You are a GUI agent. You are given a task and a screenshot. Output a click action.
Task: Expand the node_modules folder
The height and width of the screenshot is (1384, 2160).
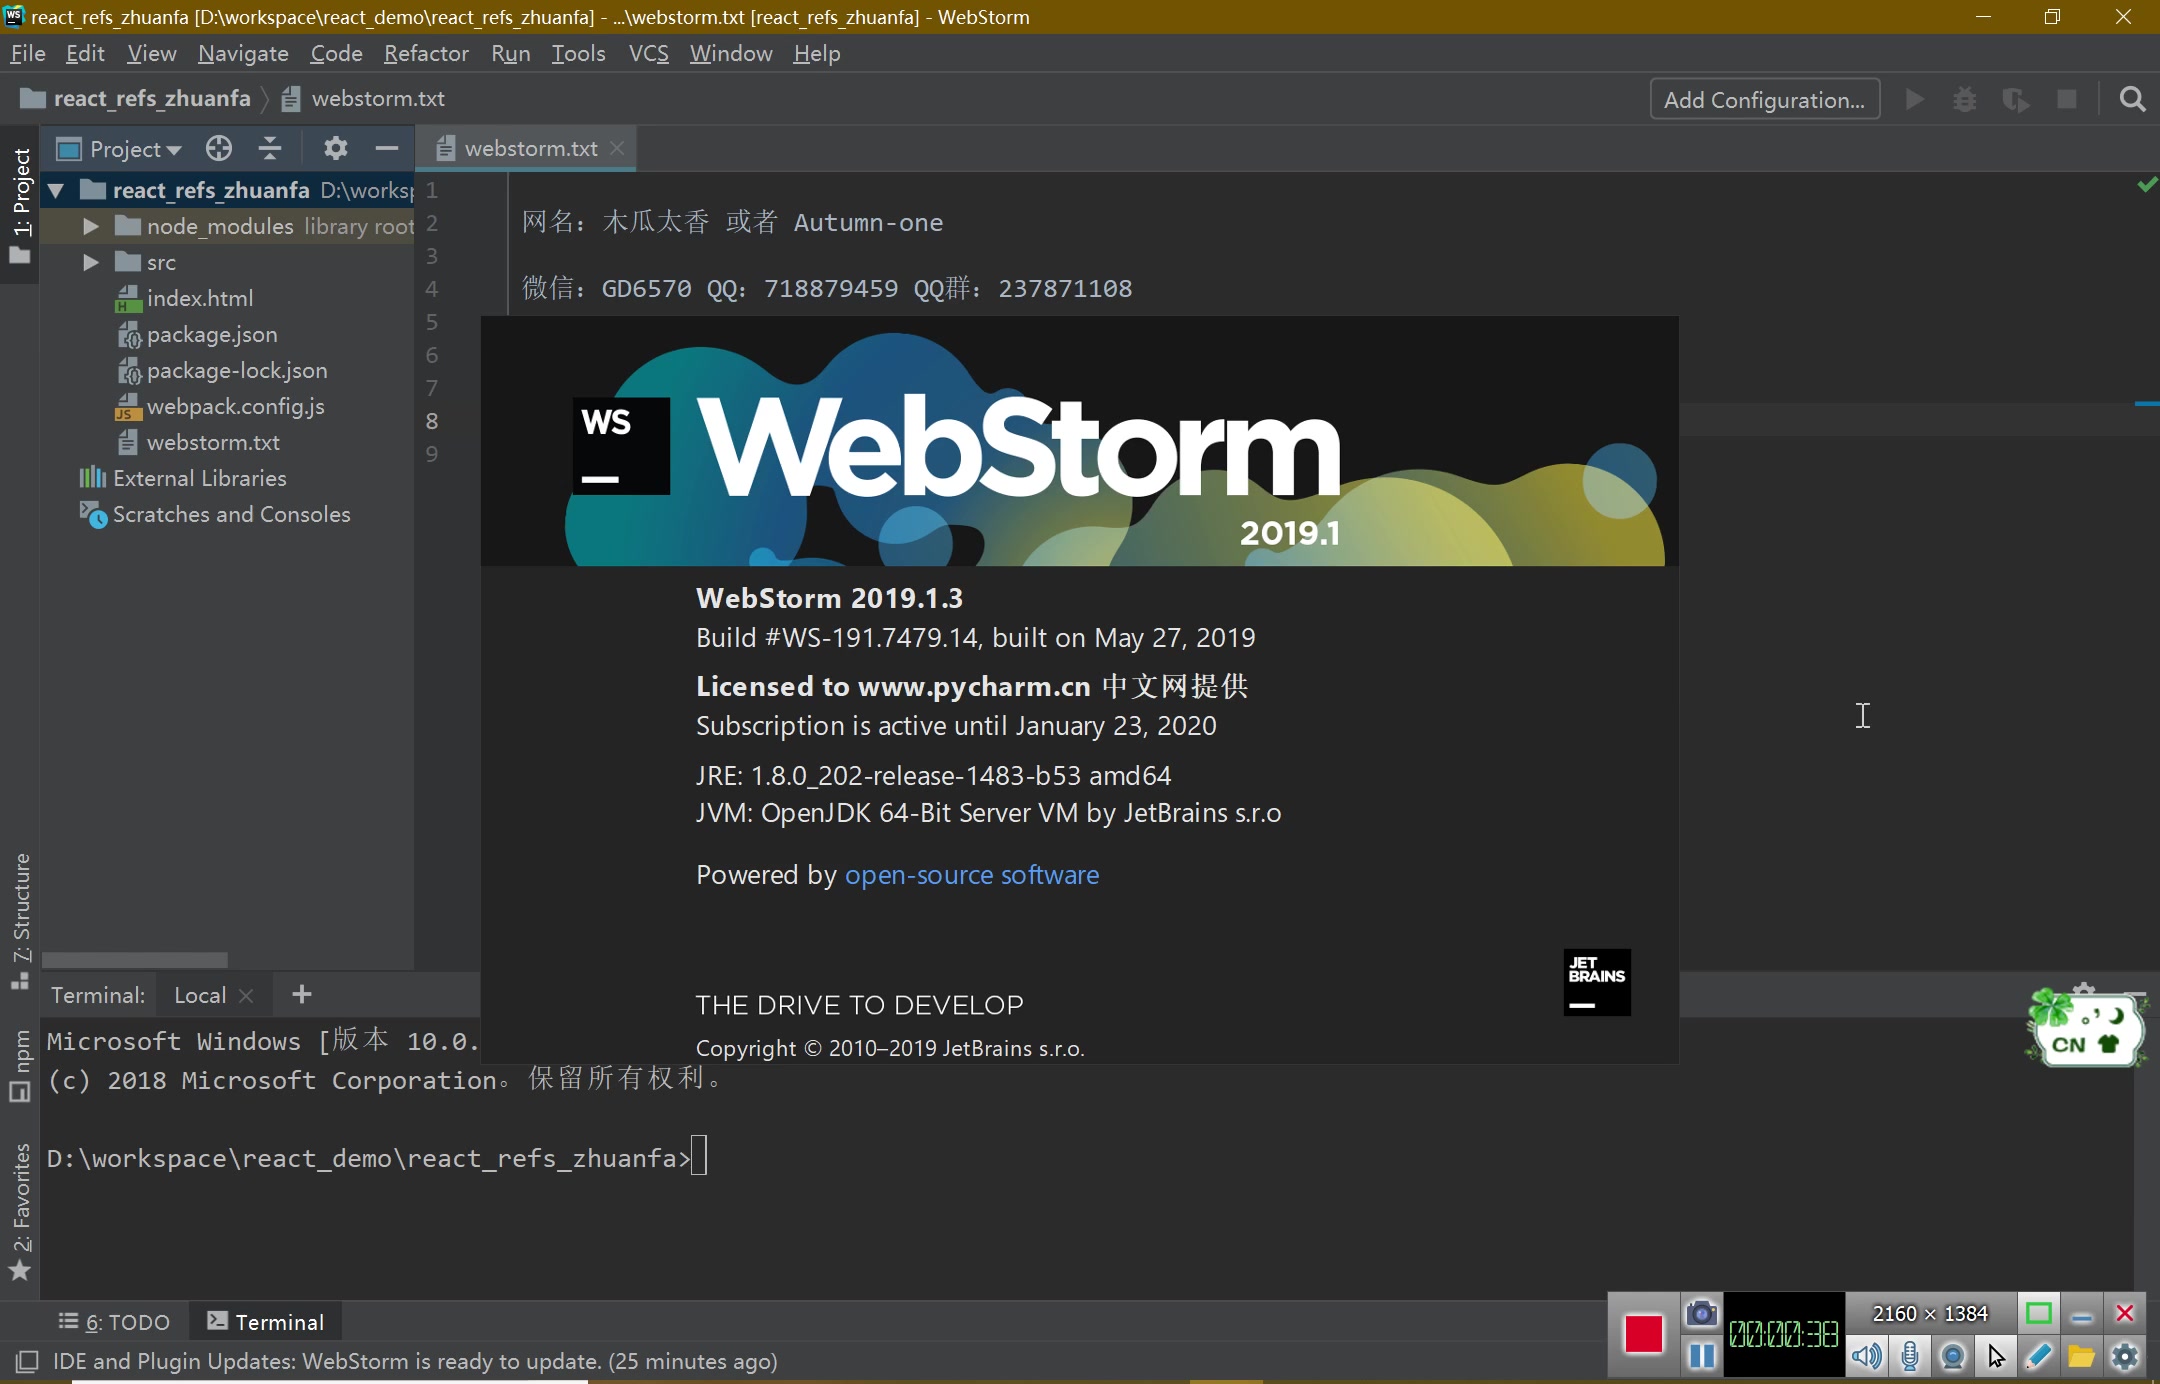[x=90, y=226]
